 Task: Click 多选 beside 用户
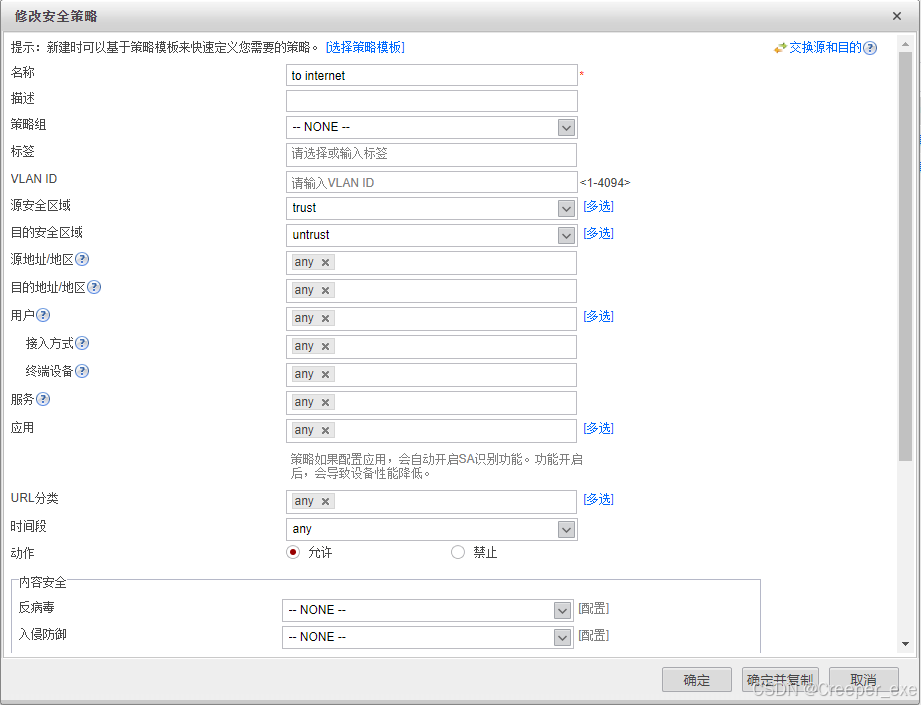tap(599, 316)
